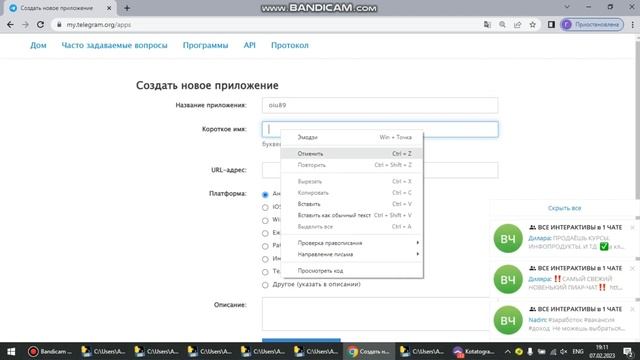Dismiss the Nadin notification with X
The image size is (640, 360).
click(632, 309)
